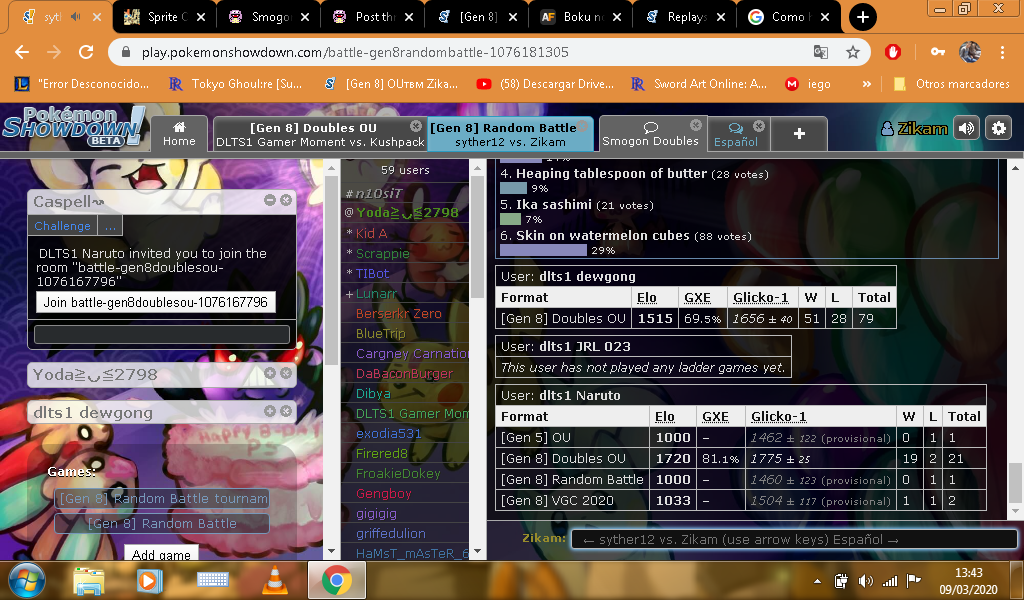Open the taskbar clock and date
Image resolution: width=1024 pixels, height=600 pixels.
tap(968, 580)
